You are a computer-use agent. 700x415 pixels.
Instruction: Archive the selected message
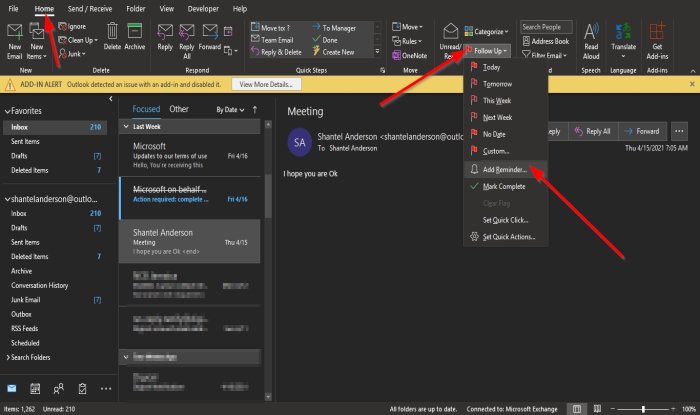click(x=134, y=37)
